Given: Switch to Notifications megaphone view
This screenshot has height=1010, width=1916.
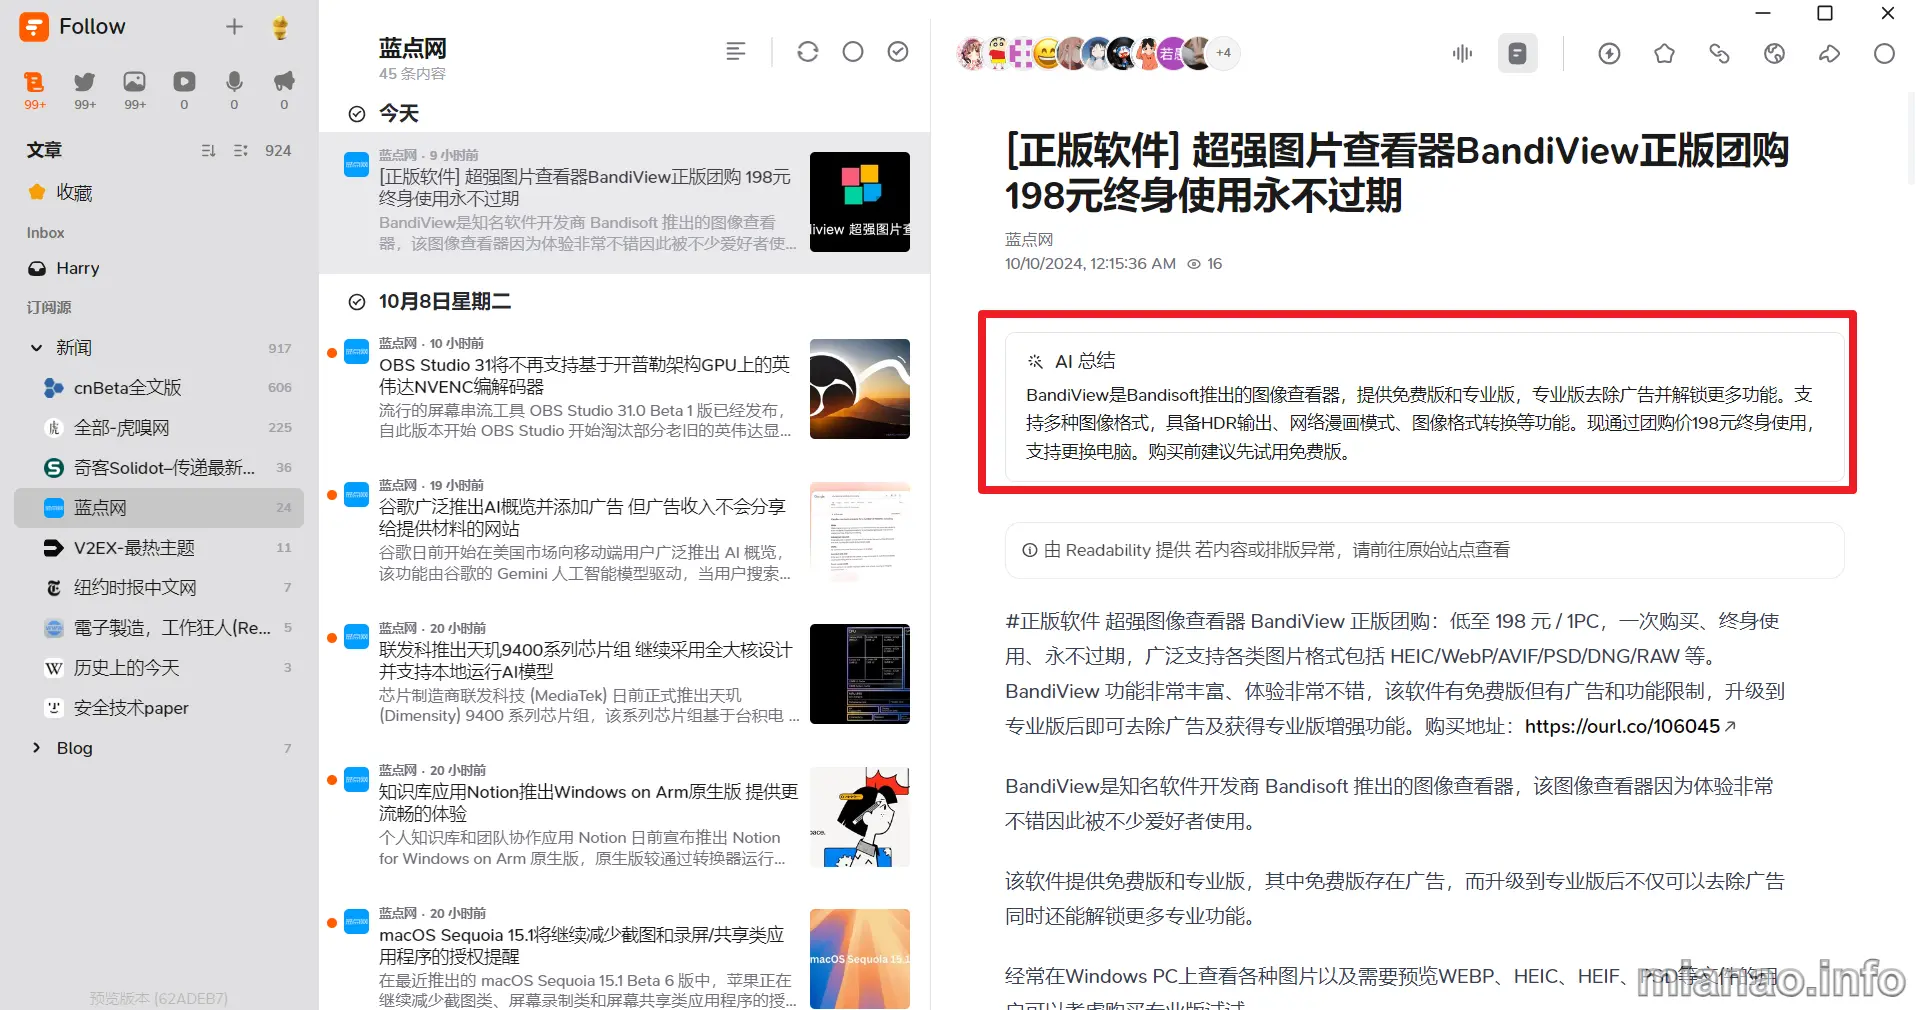Looking at the screenshot, I should [x=284, y=89].
